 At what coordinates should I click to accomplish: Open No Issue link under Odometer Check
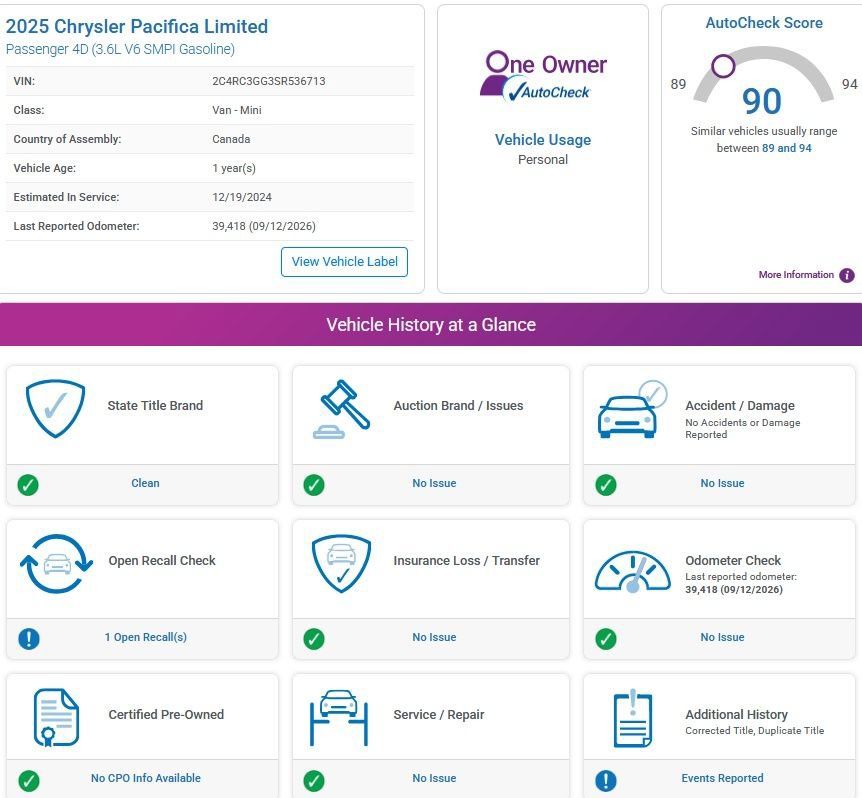pos(722,637)
